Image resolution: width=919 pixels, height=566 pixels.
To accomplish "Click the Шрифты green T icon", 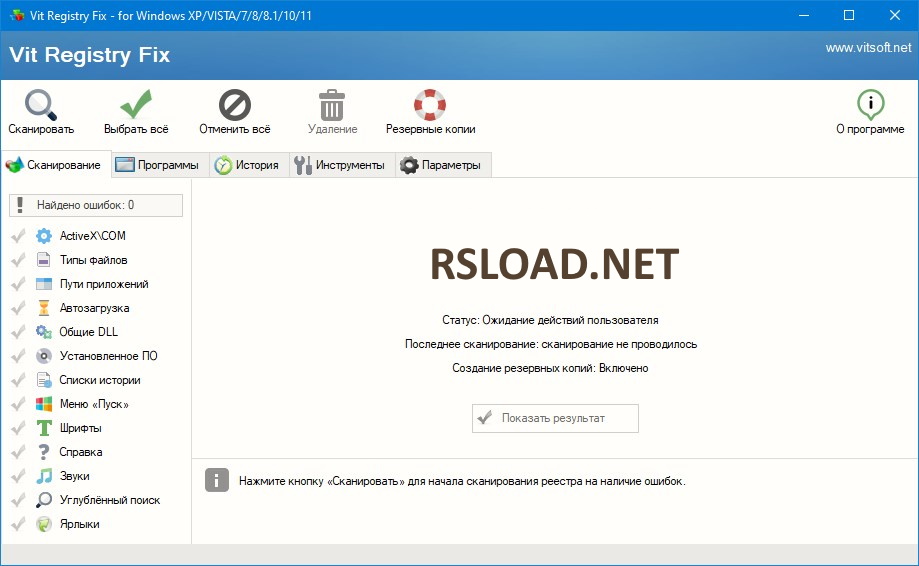I will point(43,428).
